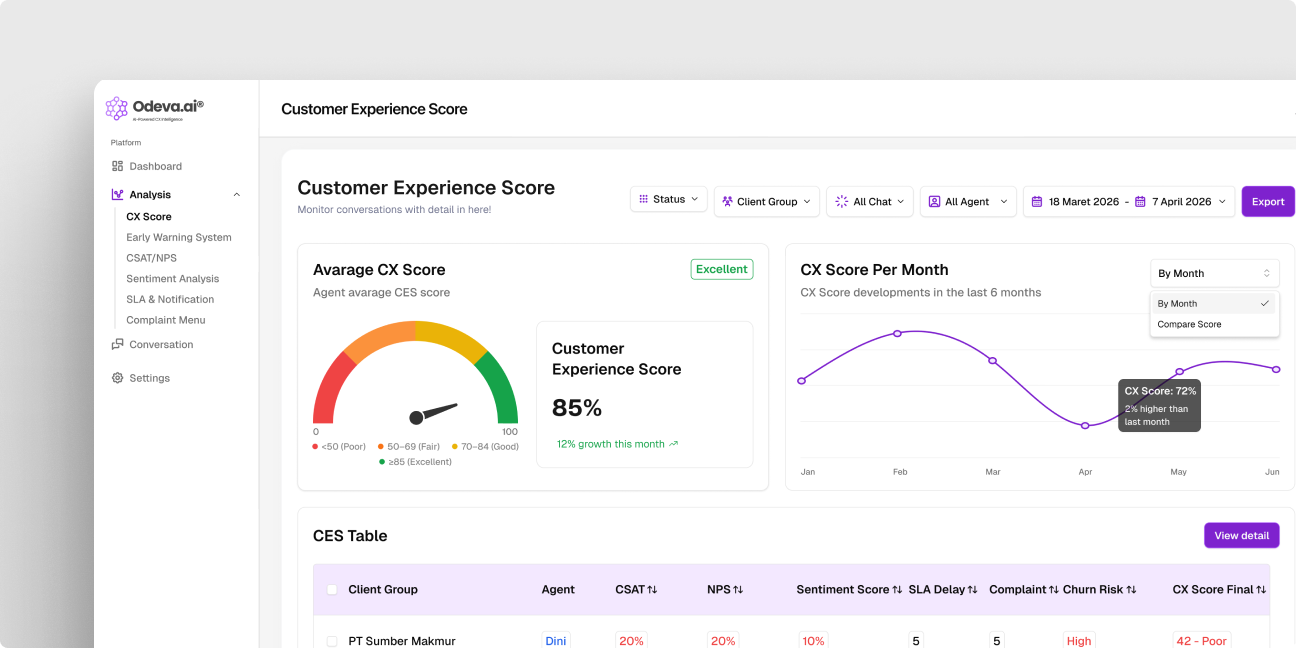Click the 85% score value
Viewport: 1296px width, 648px height.
(577, 408)
